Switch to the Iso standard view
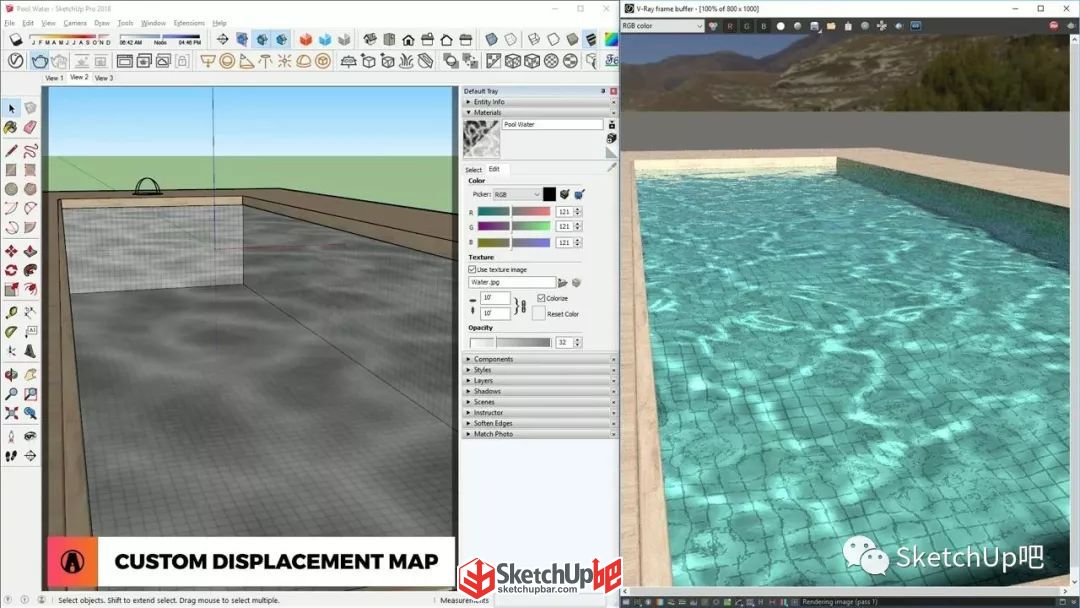The image size is (1080, 608). click(370, 39)
